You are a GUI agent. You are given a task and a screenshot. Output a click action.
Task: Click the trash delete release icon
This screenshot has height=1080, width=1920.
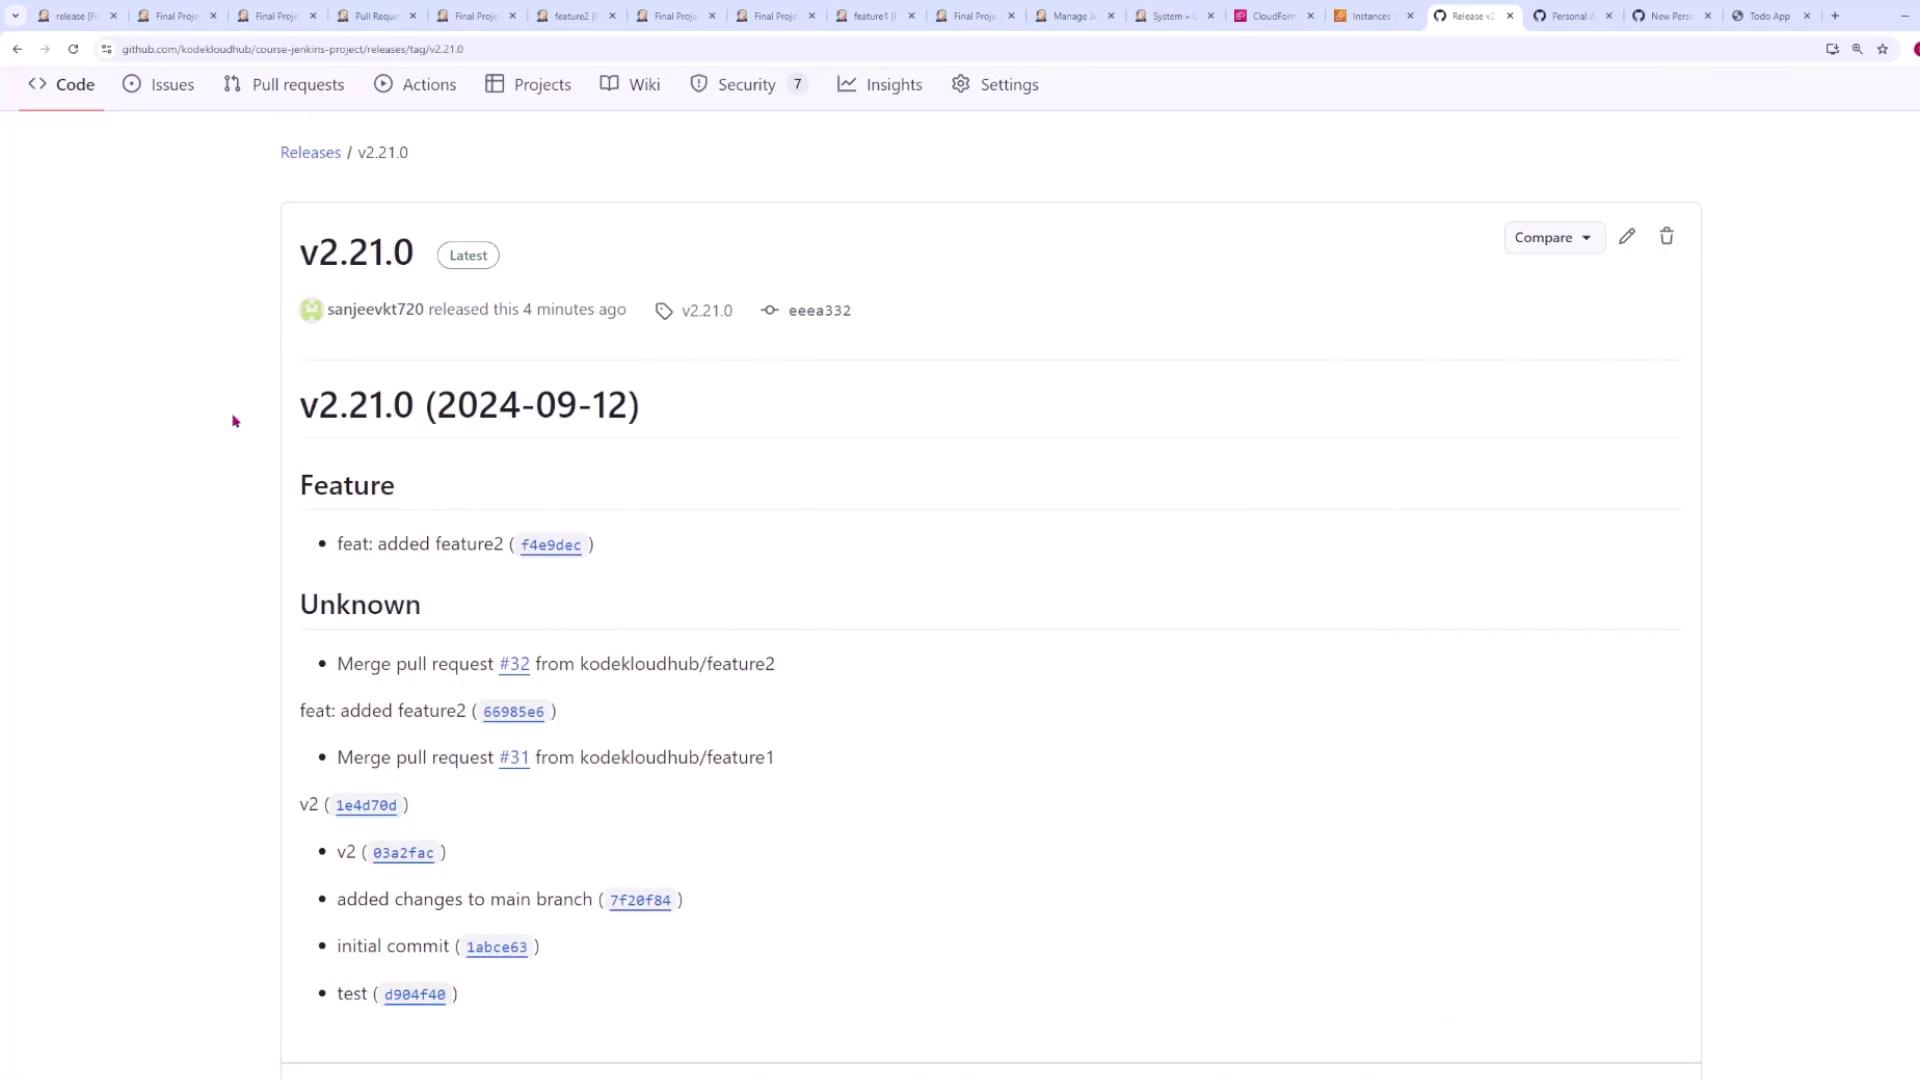tap(1667, 237)
